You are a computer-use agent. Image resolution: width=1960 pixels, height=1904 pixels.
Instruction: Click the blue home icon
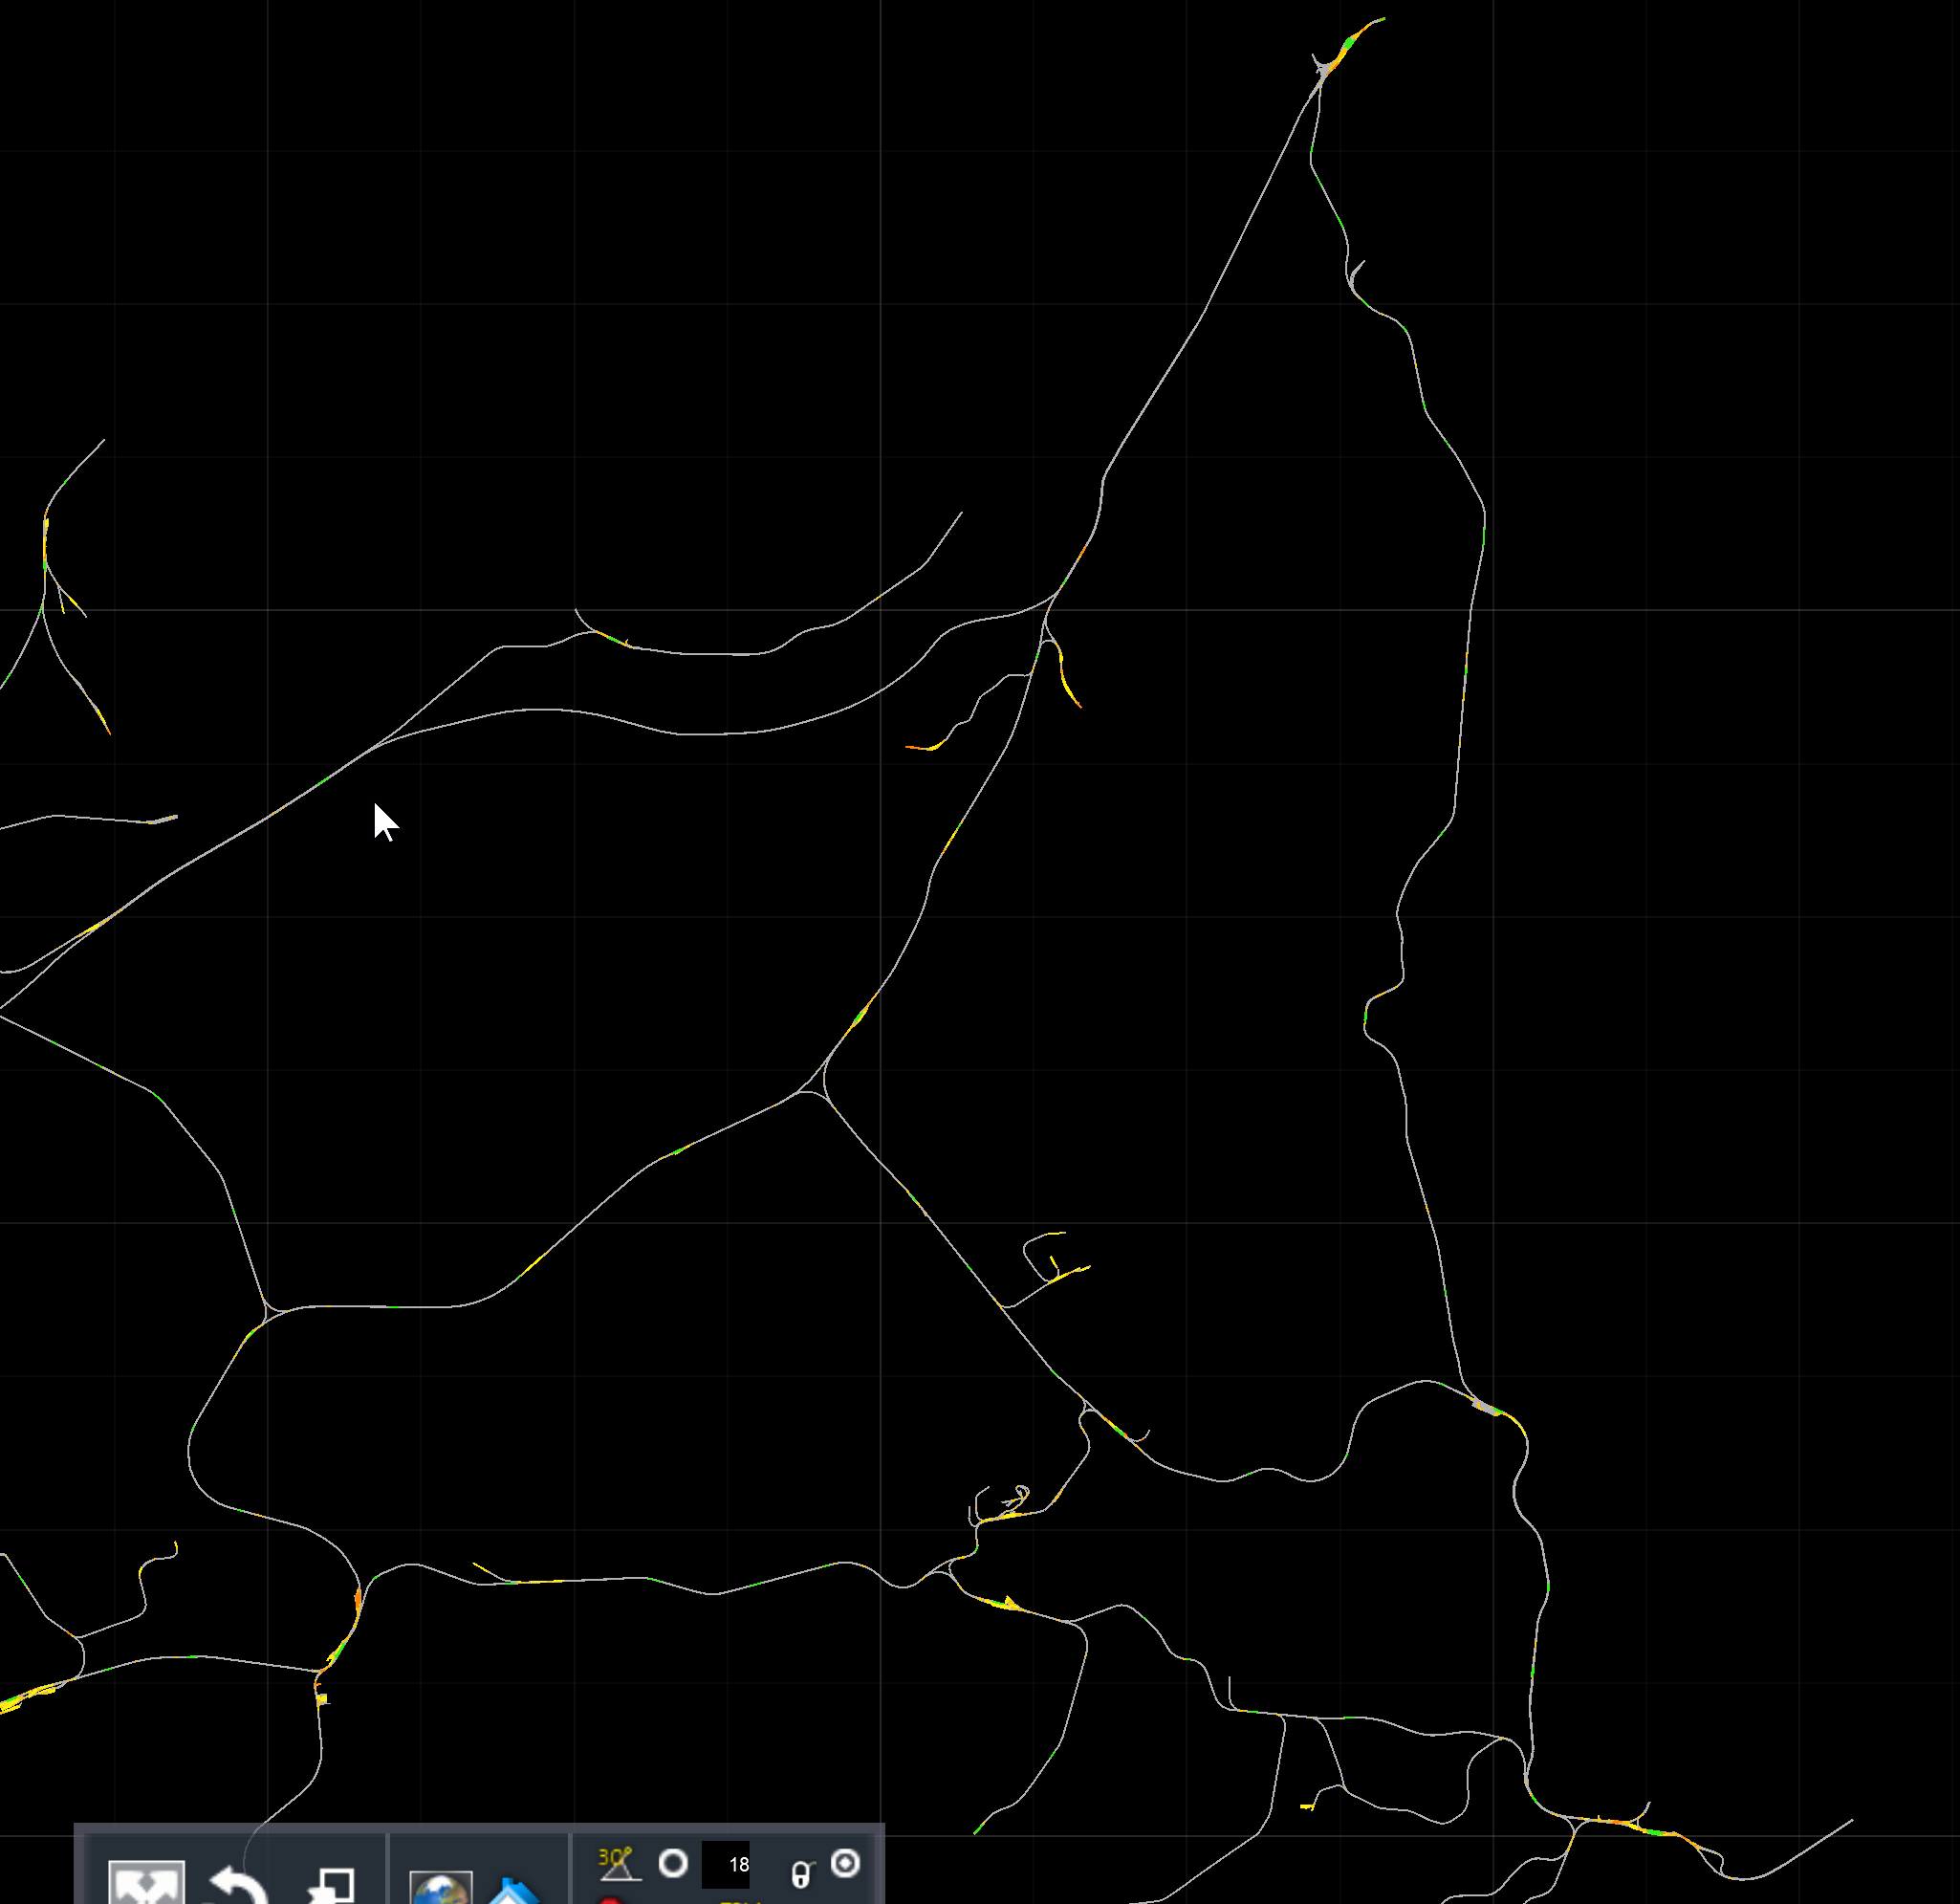coord(513,1893)
